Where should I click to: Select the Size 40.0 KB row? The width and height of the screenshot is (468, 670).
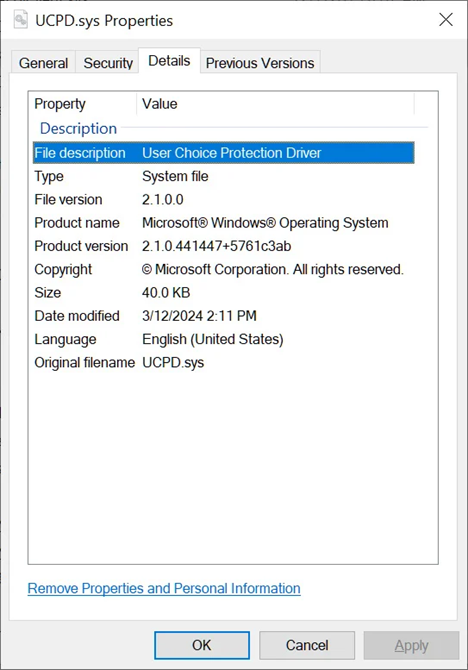click(224, 293)
